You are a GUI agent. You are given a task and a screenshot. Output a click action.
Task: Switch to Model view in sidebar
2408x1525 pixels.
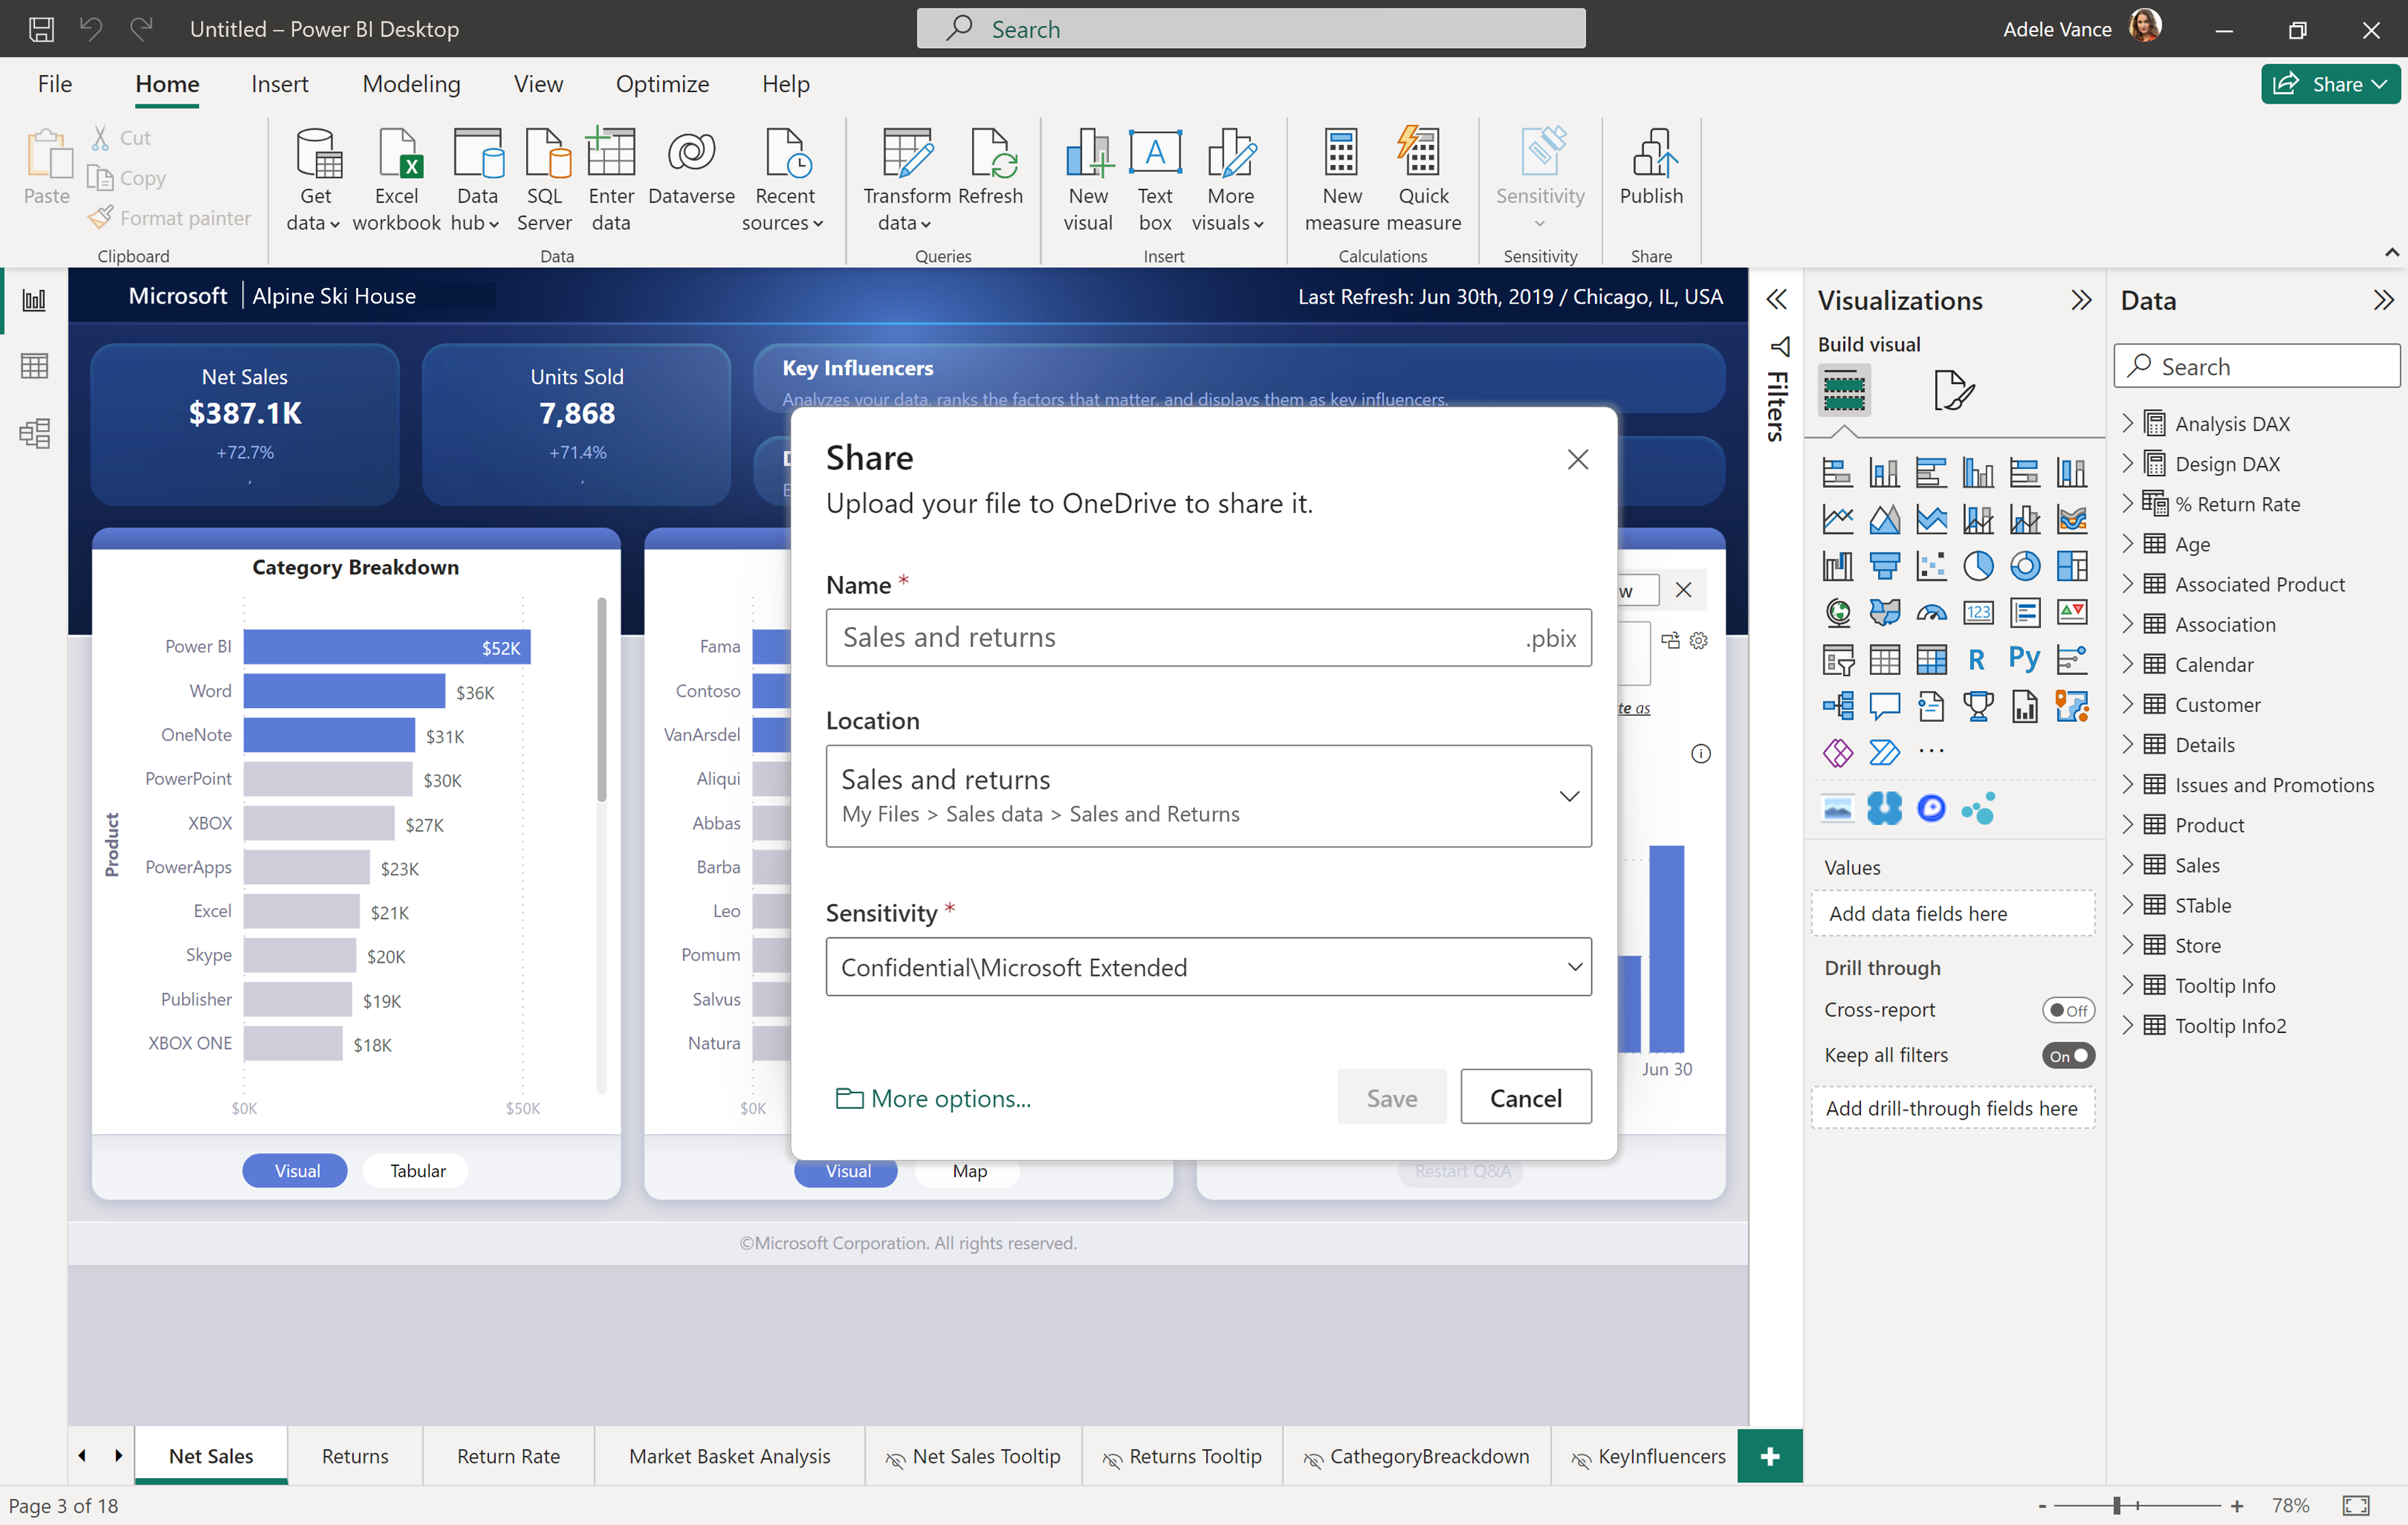tap(34, 433)
